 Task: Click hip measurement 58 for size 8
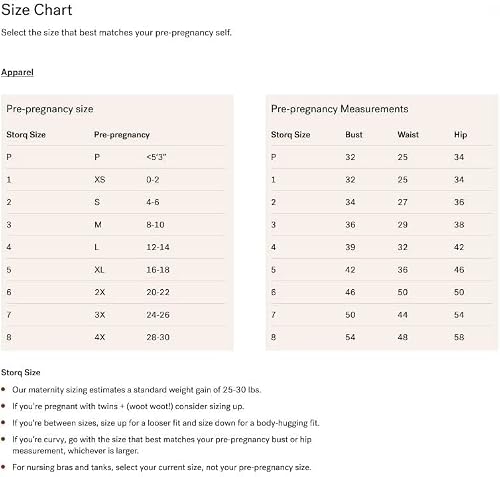459,337
